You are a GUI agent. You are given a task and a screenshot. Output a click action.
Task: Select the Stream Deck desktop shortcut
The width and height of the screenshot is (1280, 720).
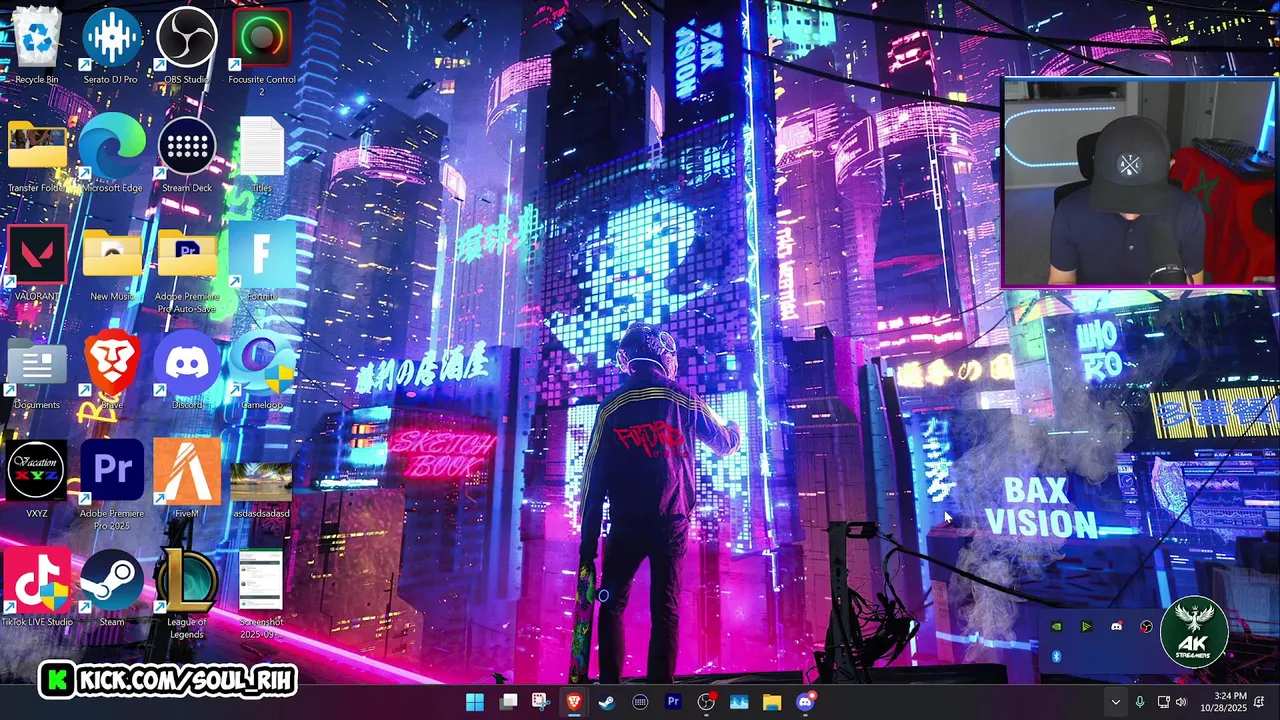pos(187,155)
